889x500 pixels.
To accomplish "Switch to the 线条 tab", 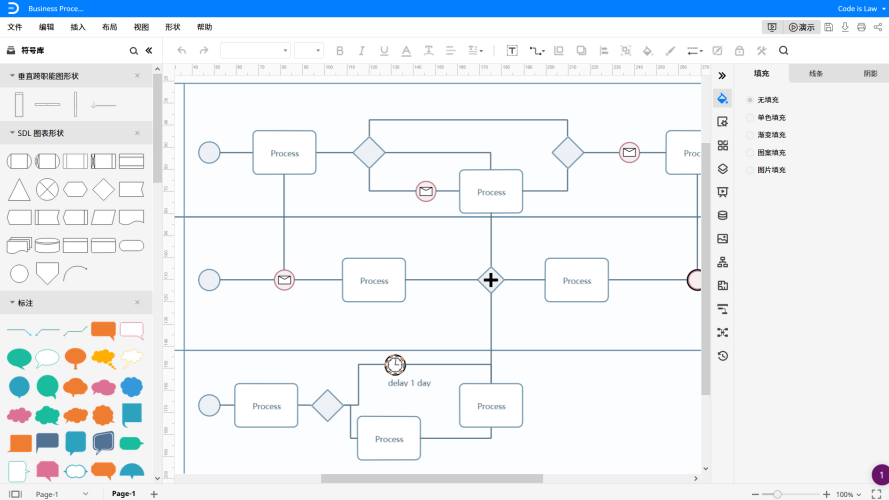I will click(x=816, y=74).
